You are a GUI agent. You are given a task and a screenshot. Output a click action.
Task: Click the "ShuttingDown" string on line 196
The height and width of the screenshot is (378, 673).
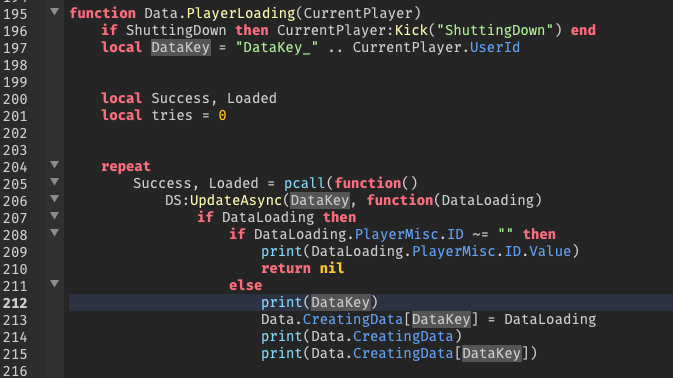[495, 30]
